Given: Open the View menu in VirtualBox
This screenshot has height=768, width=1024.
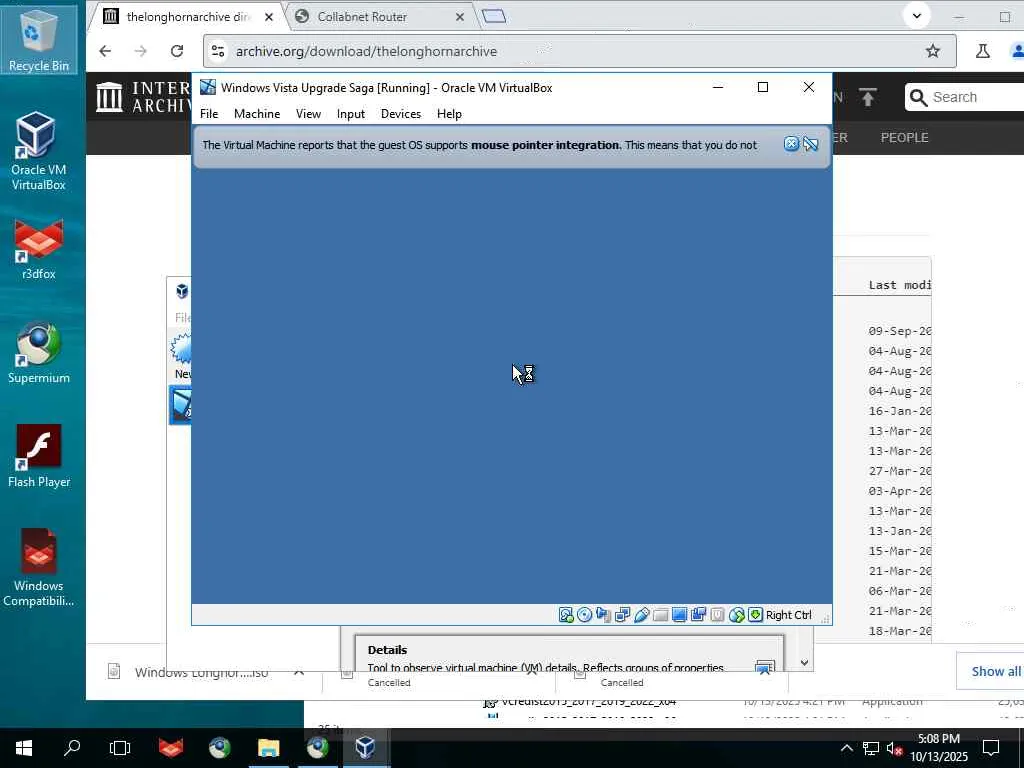Looking at the screenshot, I should [x=308, y=114].
